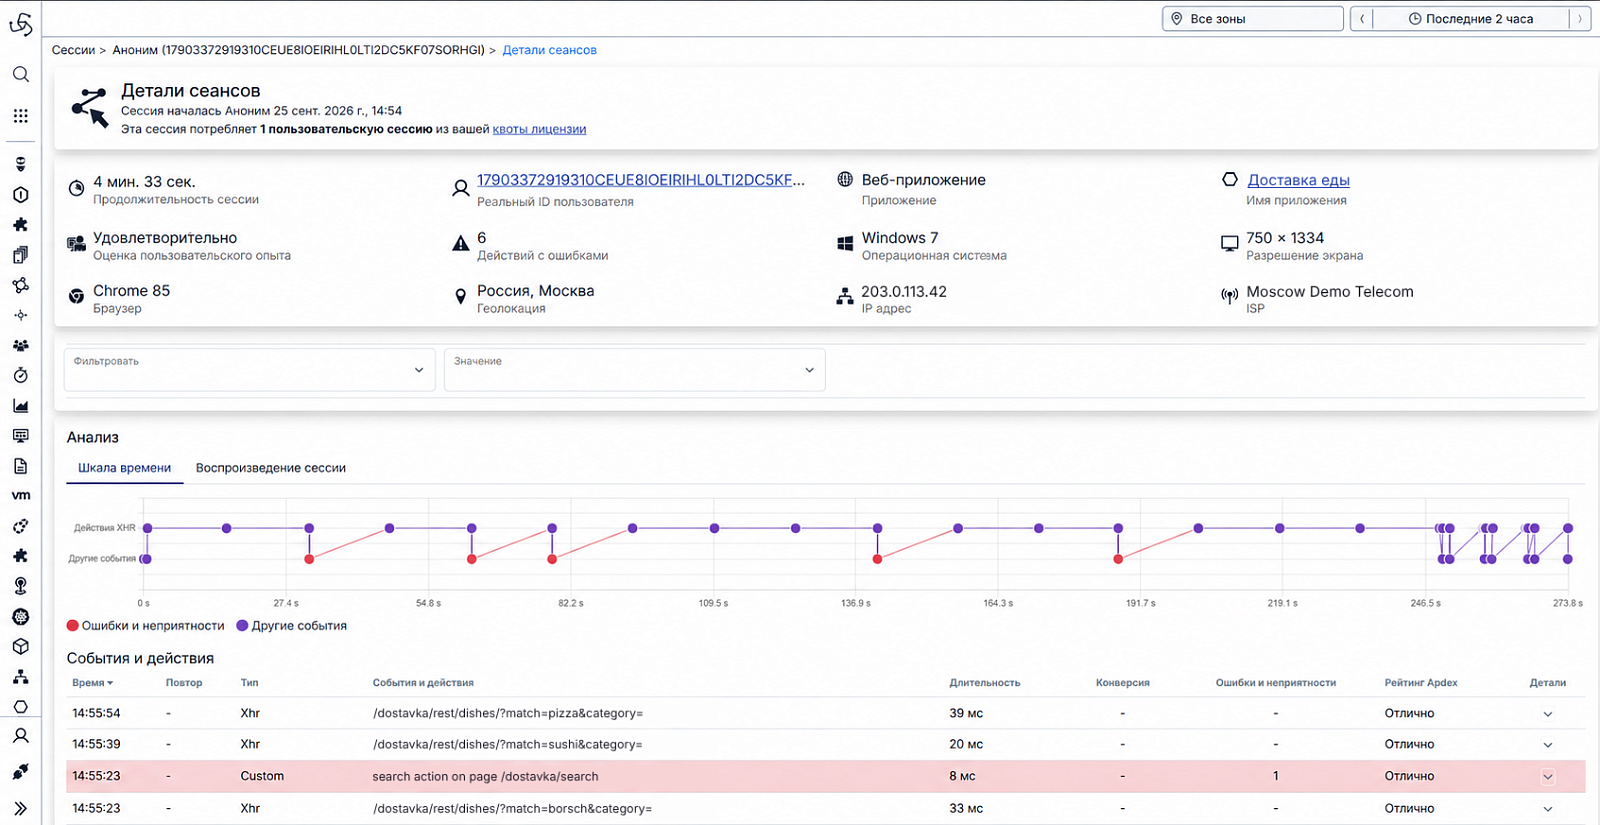Open the hexagon exclamation icon in the sidebar
The height and width of the screenshot is (825, 1600).
click(x=20, y=195)
